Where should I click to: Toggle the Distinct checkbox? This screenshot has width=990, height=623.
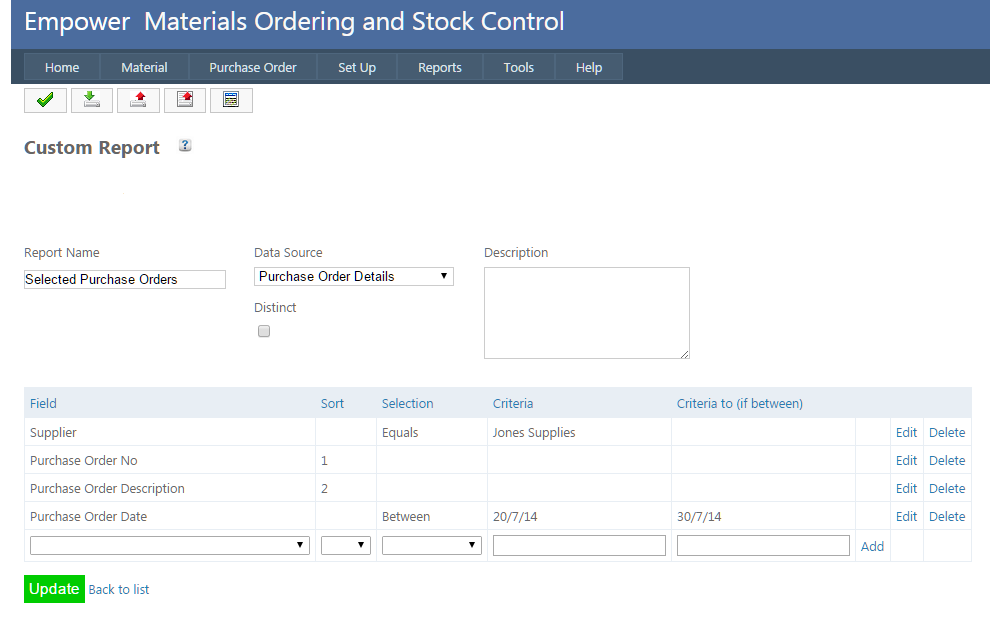(x=264, y=331)
